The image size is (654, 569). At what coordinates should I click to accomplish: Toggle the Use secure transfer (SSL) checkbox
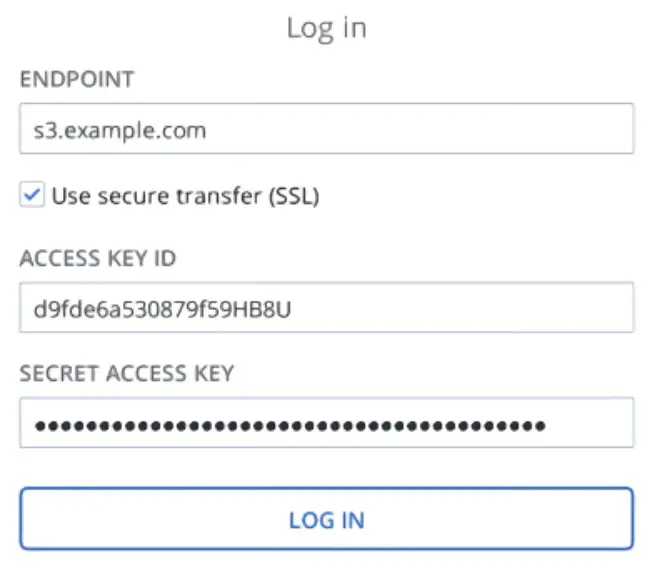click(x=32, y=196)
